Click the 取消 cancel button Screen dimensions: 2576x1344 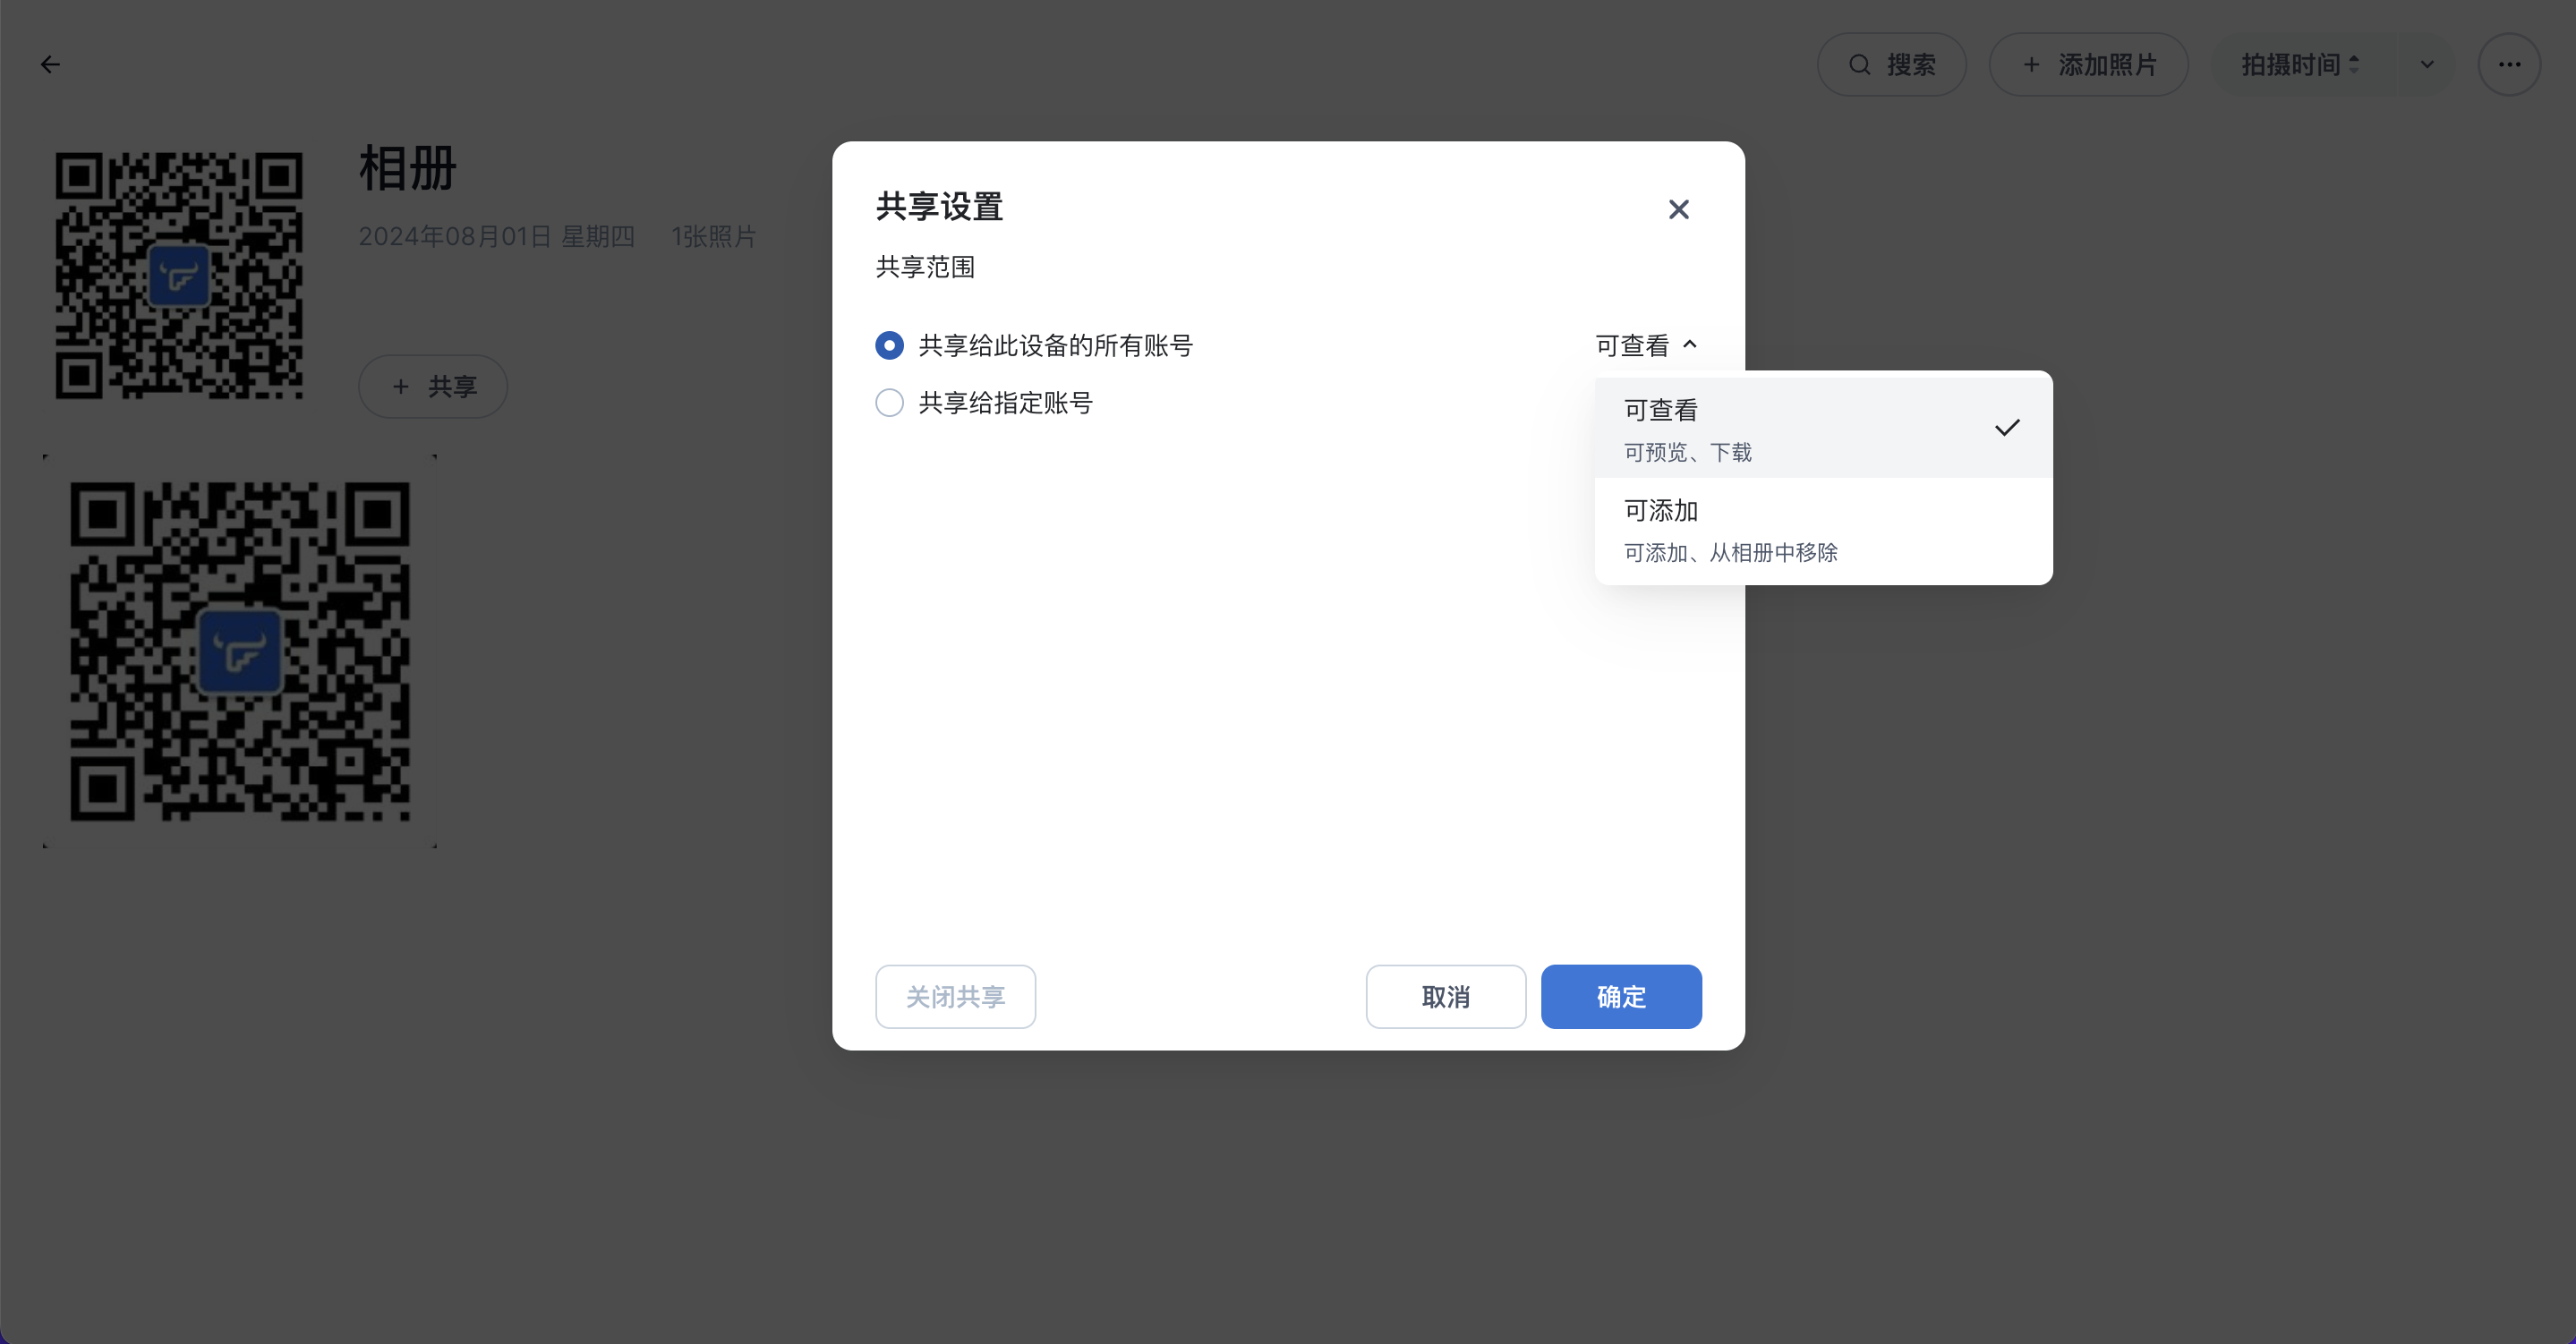coord(1445,997)
